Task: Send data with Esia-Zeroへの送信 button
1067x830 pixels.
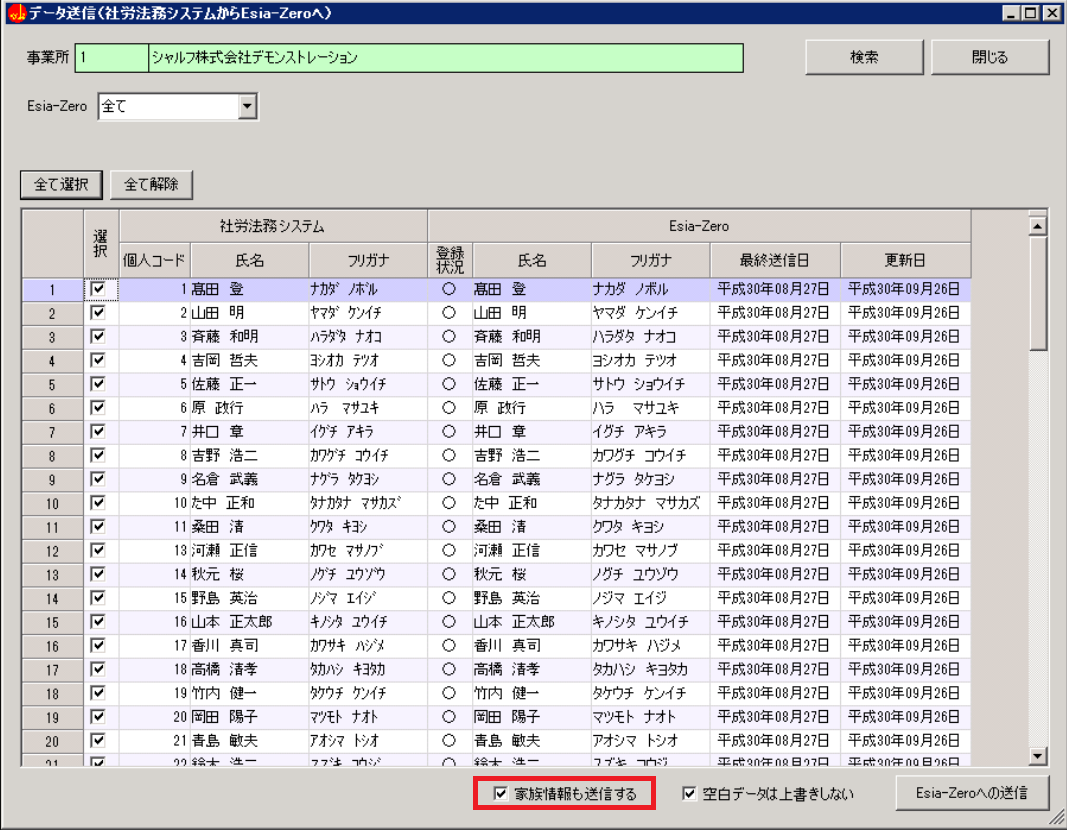Action: (x=972, y=793)
